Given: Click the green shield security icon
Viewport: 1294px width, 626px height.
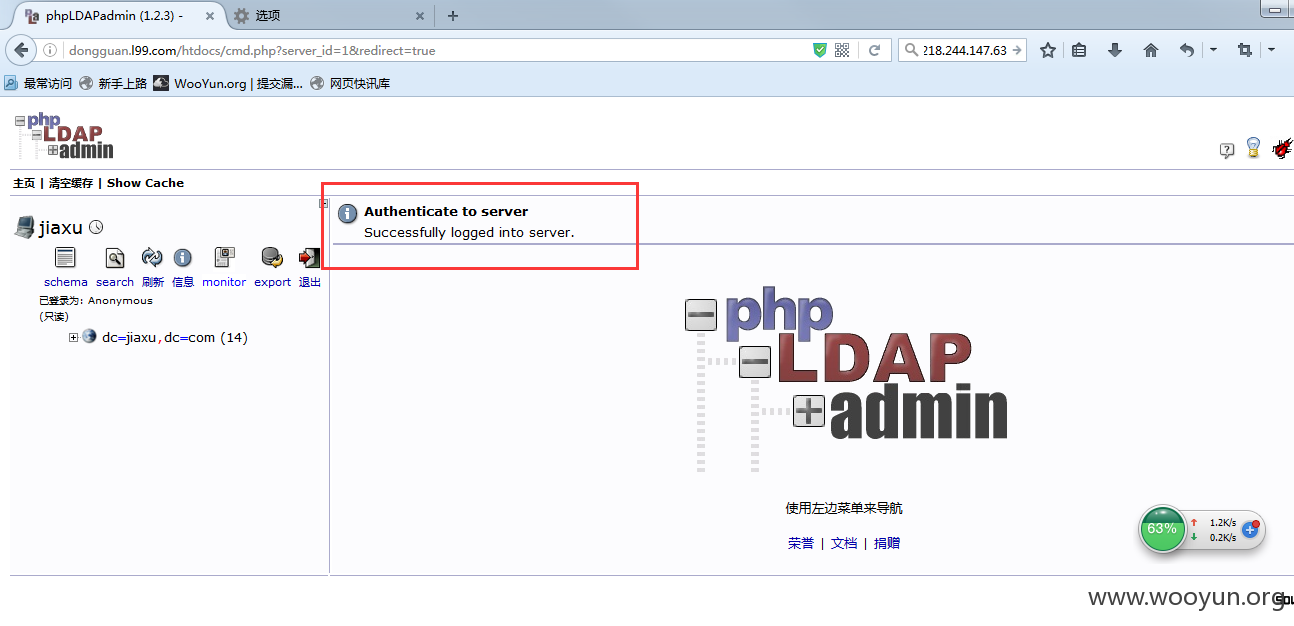Looking at the screenshot, I should pyautogui.click(x=820, y=50).
